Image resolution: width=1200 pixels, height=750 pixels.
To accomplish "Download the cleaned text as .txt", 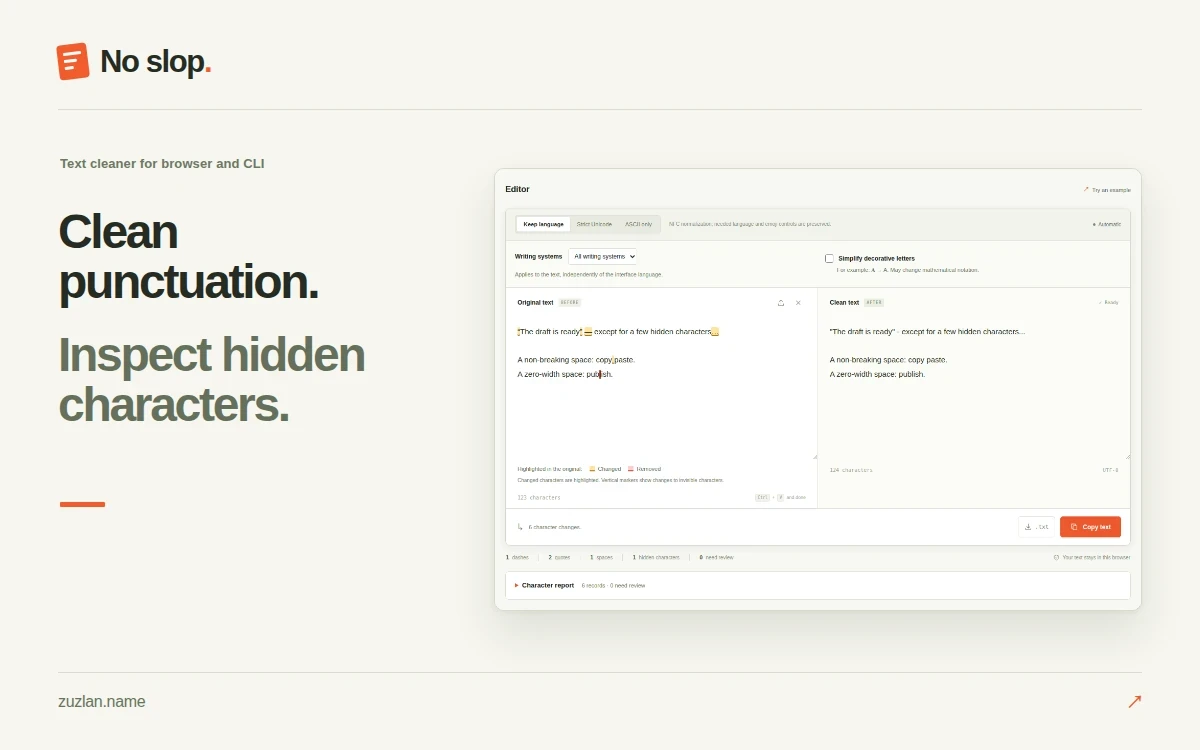I will pyautogui.click(x=1036, y=527).
